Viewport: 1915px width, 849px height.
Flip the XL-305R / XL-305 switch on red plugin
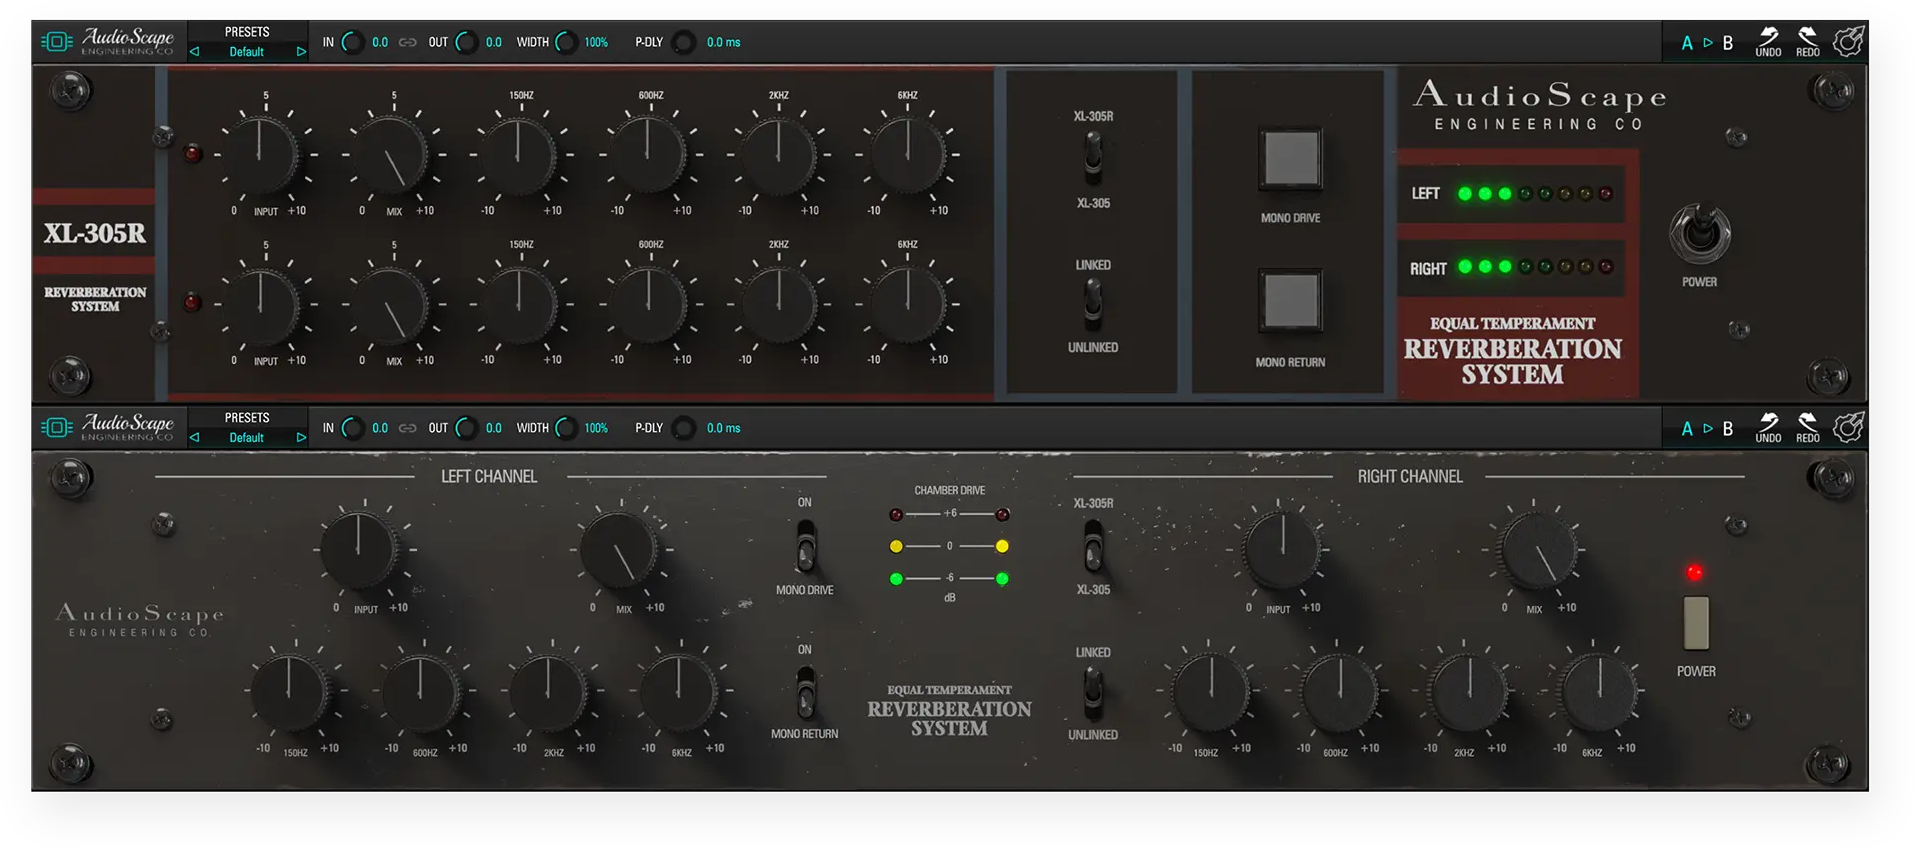pyautogui.click(x=1093, y=158)
